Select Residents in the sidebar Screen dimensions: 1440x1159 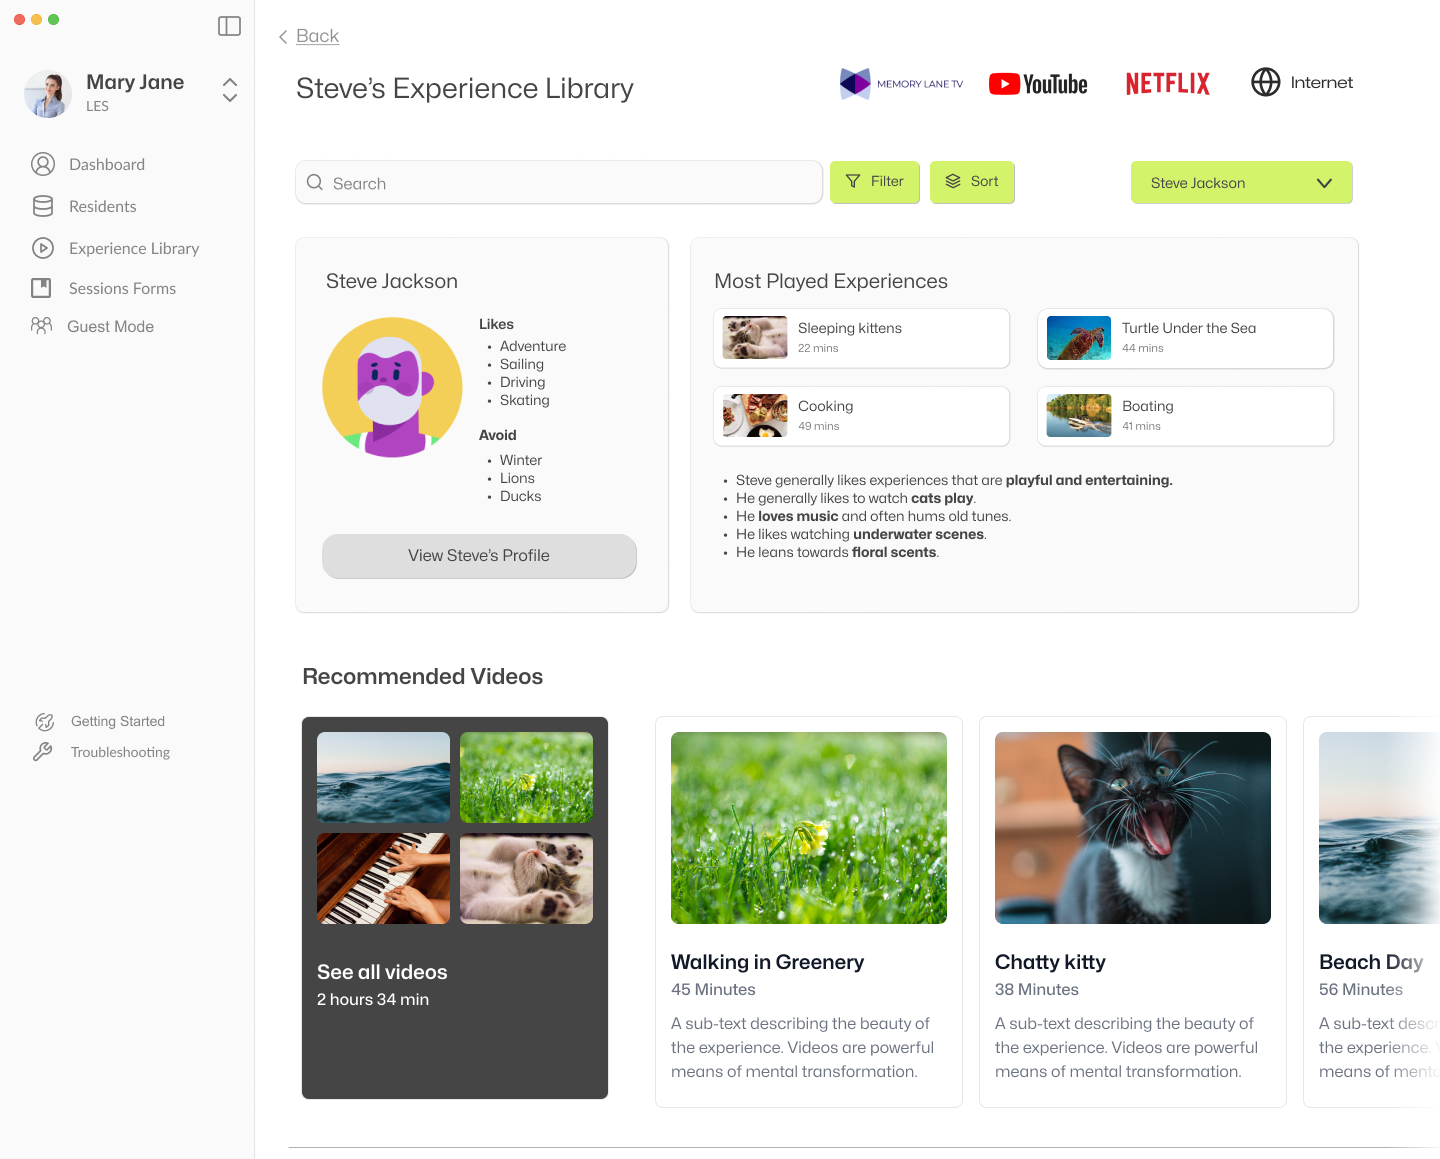click(102, 206)
